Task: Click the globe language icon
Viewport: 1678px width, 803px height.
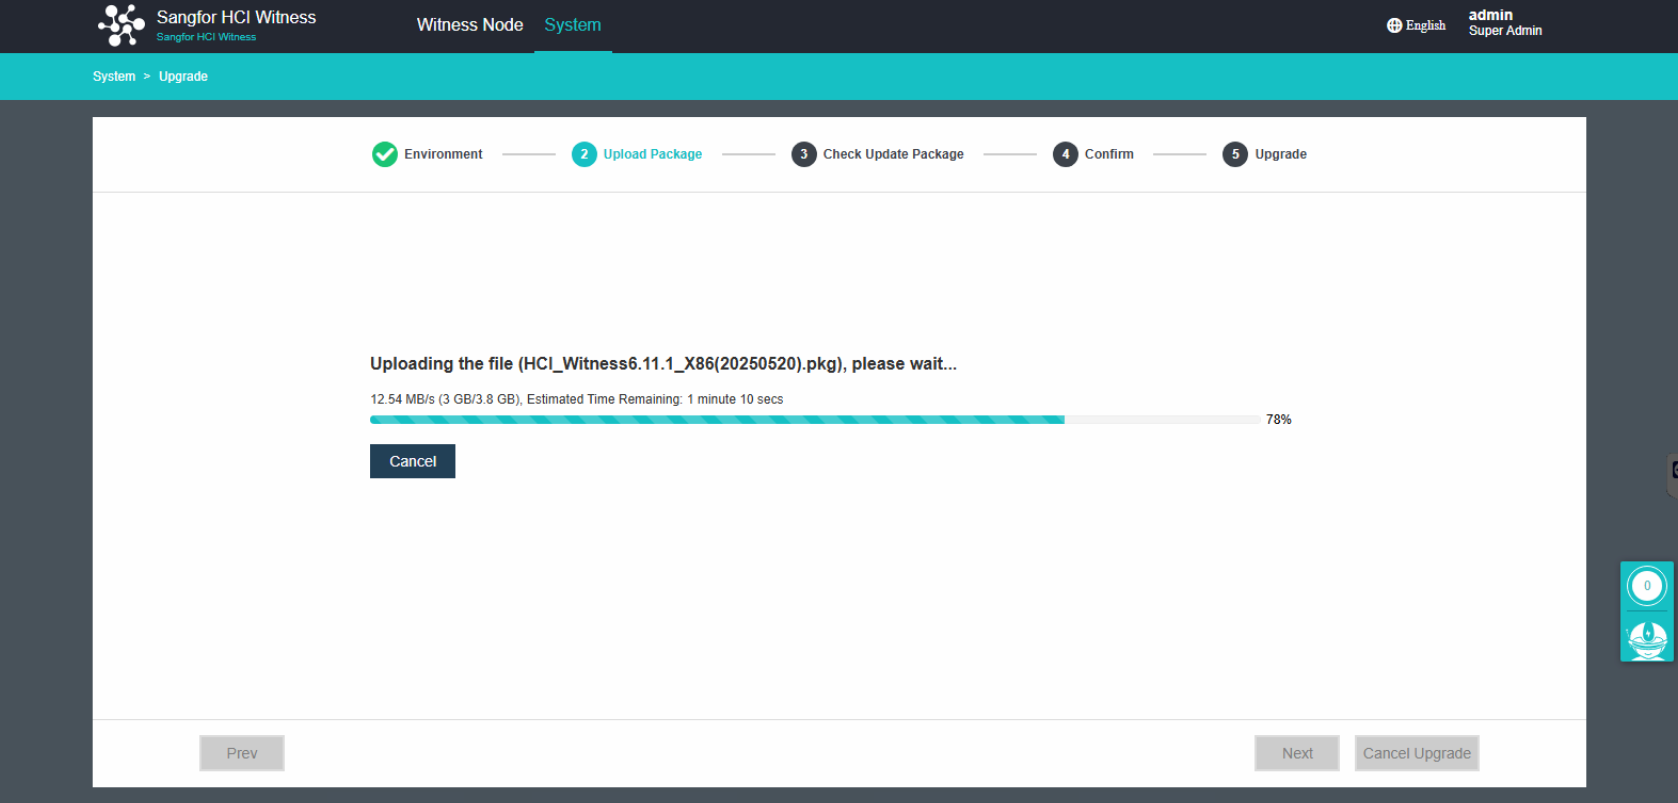Action: [1394, 26]
